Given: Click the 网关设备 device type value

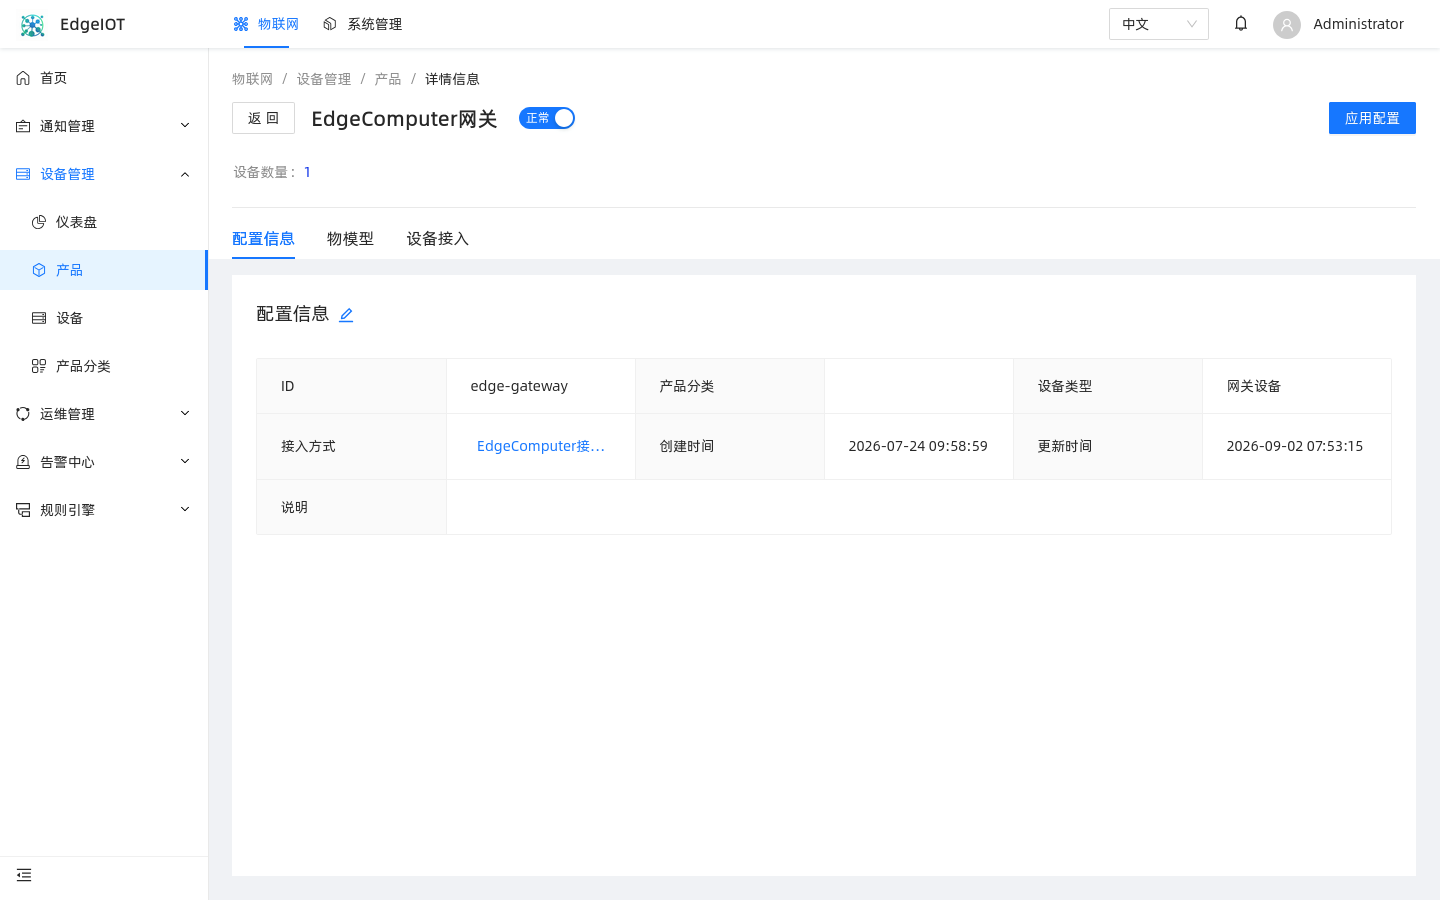Looking at the screenshot, I should 1254,386.
